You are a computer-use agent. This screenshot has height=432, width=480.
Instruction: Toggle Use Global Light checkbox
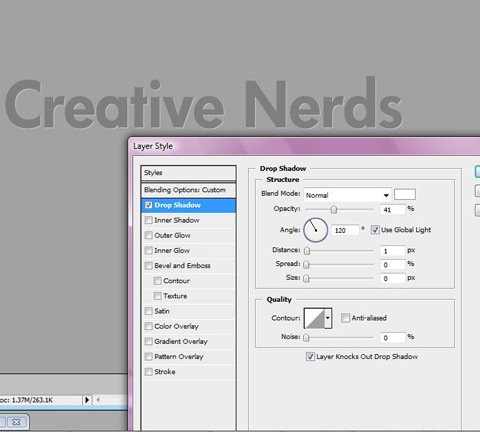point(375,230)
